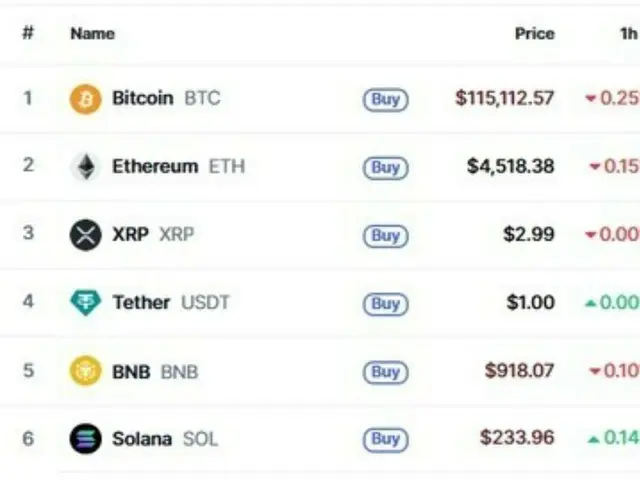
Task: Open the Bitcoin BTC name link
Action: click(165, 99)
